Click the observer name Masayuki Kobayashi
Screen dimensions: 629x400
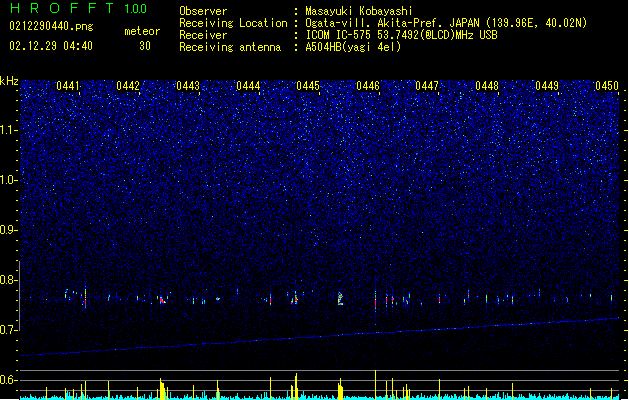point(359,11)
